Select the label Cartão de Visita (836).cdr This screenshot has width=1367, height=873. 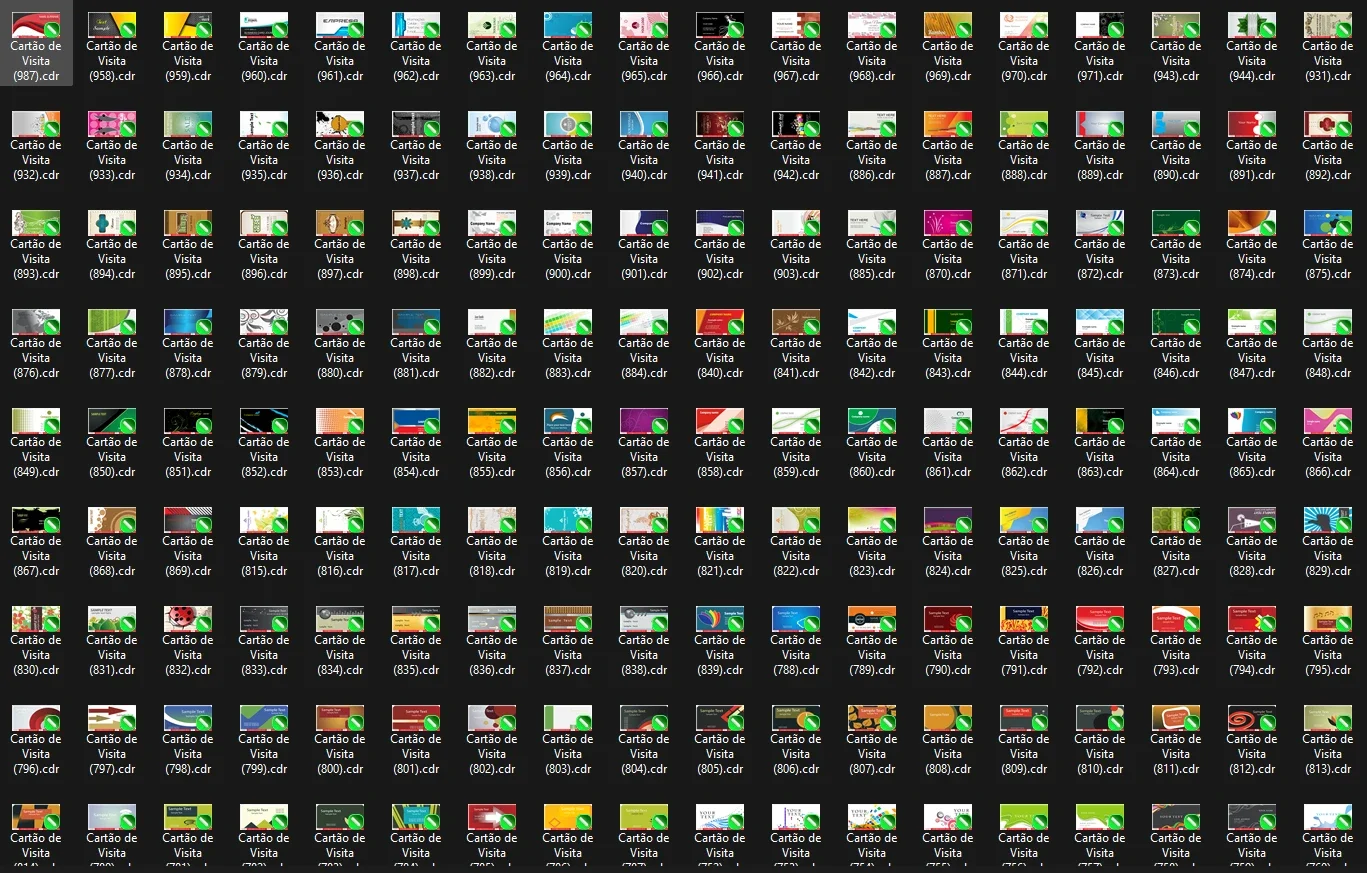[x=492, y=655]
